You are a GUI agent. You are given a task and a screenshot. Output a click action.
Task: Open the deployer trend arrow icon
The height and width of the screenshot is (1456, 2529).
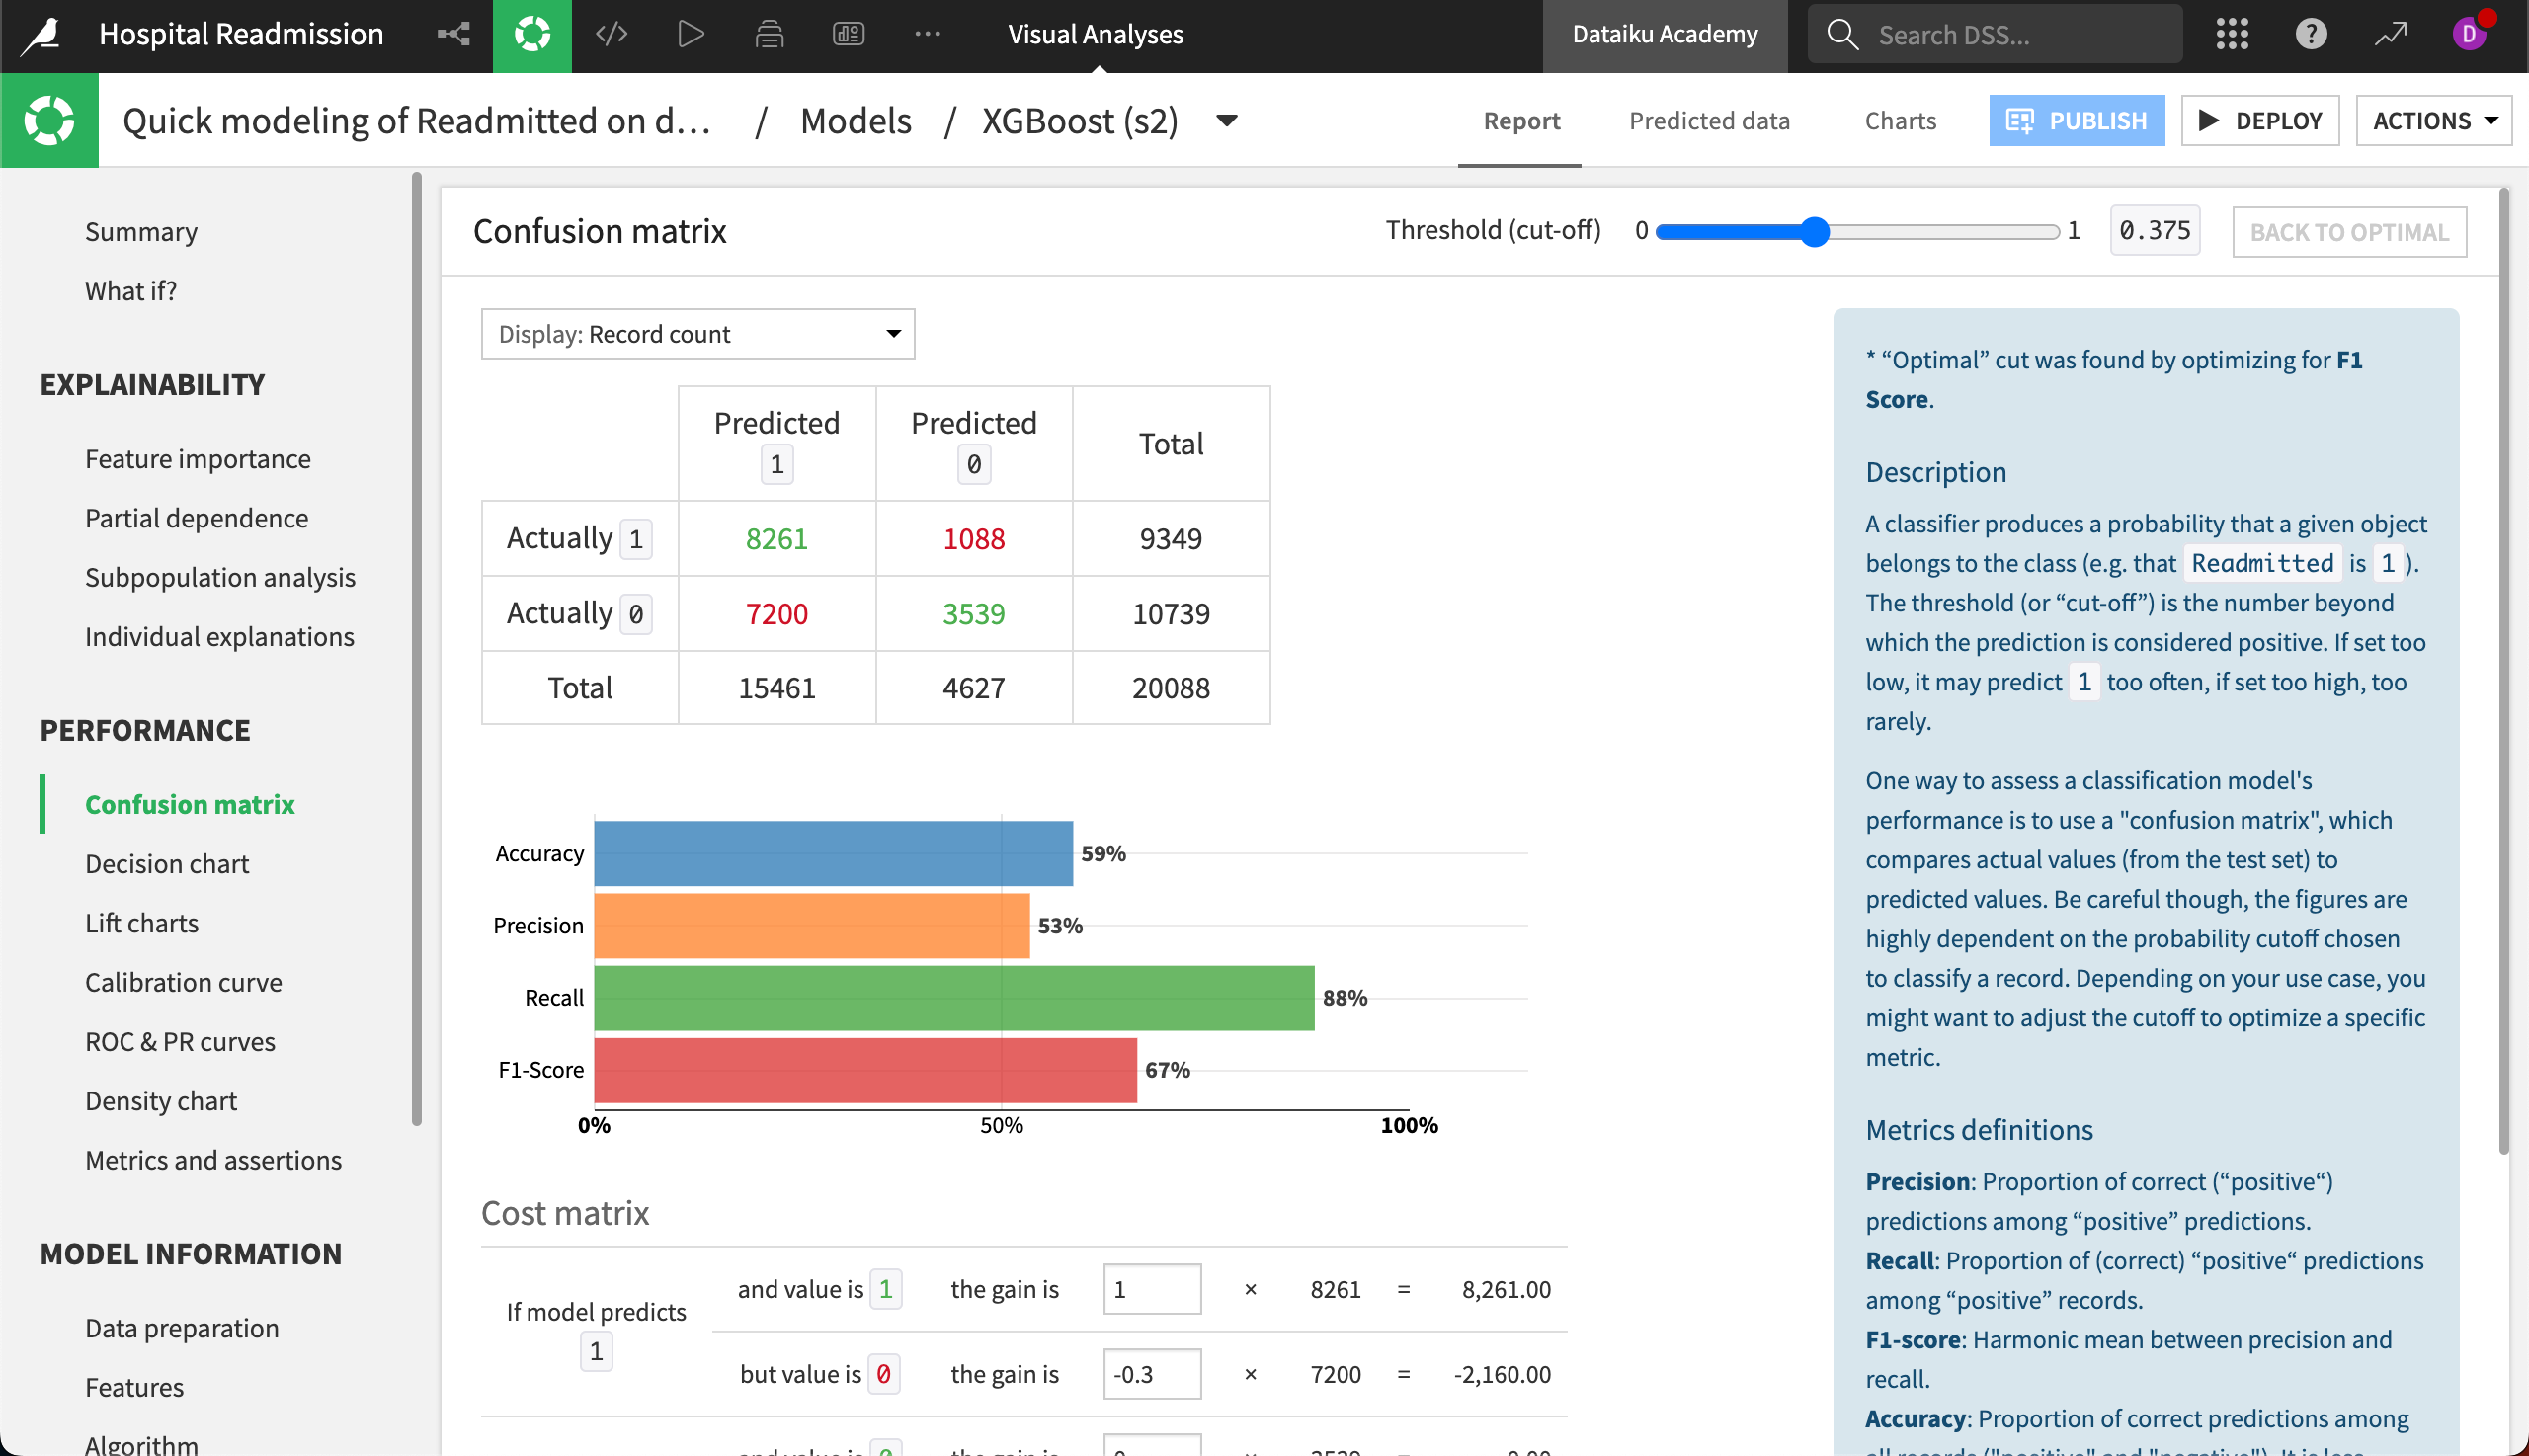click(x=2391, y=33)
